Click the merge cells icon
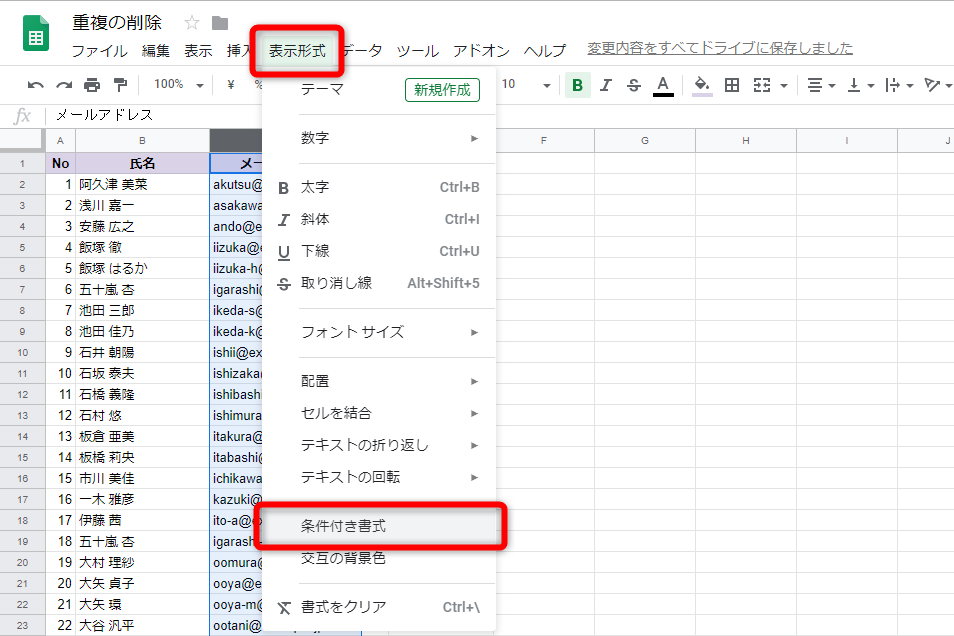 pyautogui.click(x=762, y=86)
